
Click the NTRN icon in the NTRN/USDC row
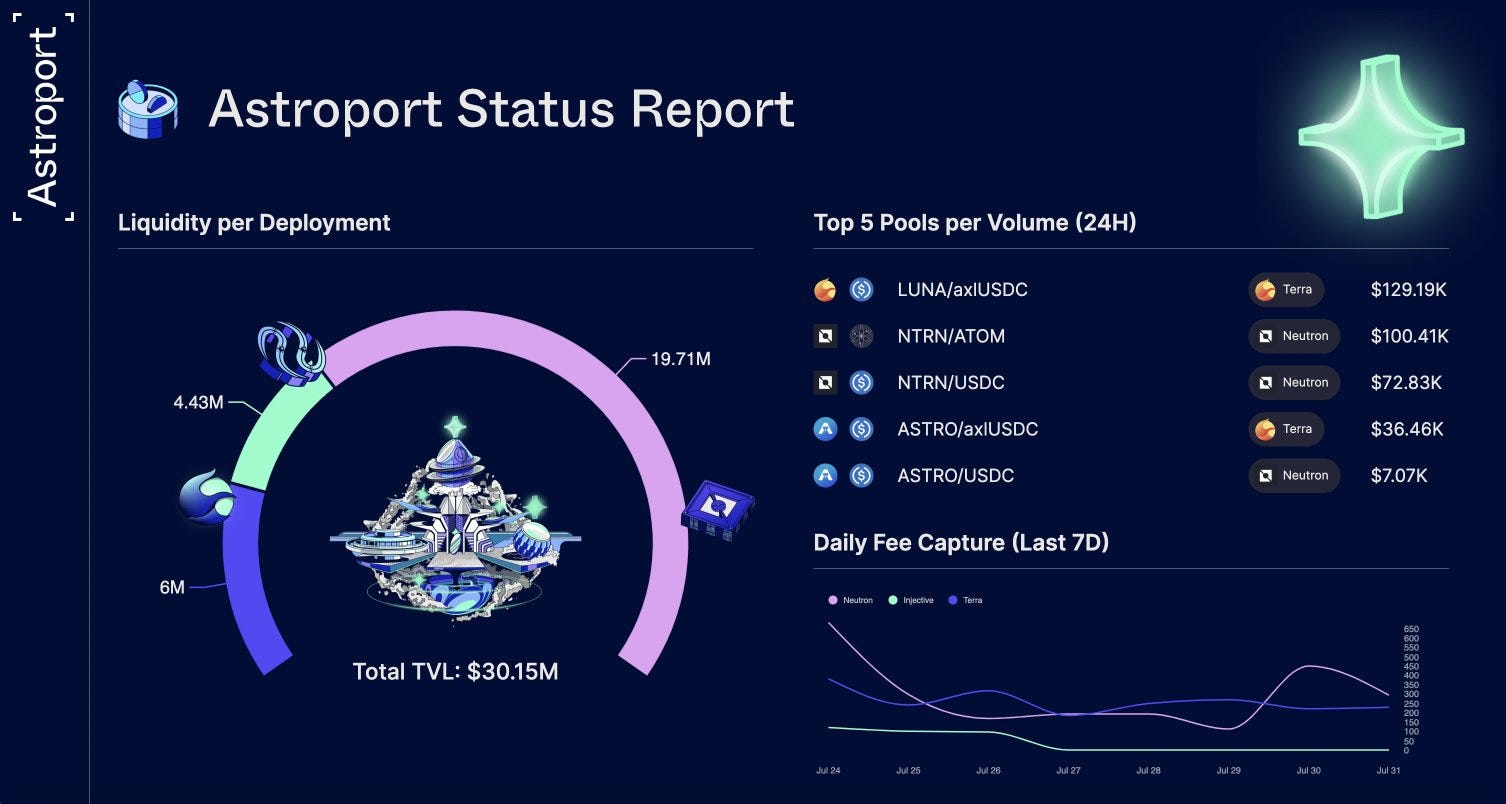pyautogui.click(x=825, y=382)
